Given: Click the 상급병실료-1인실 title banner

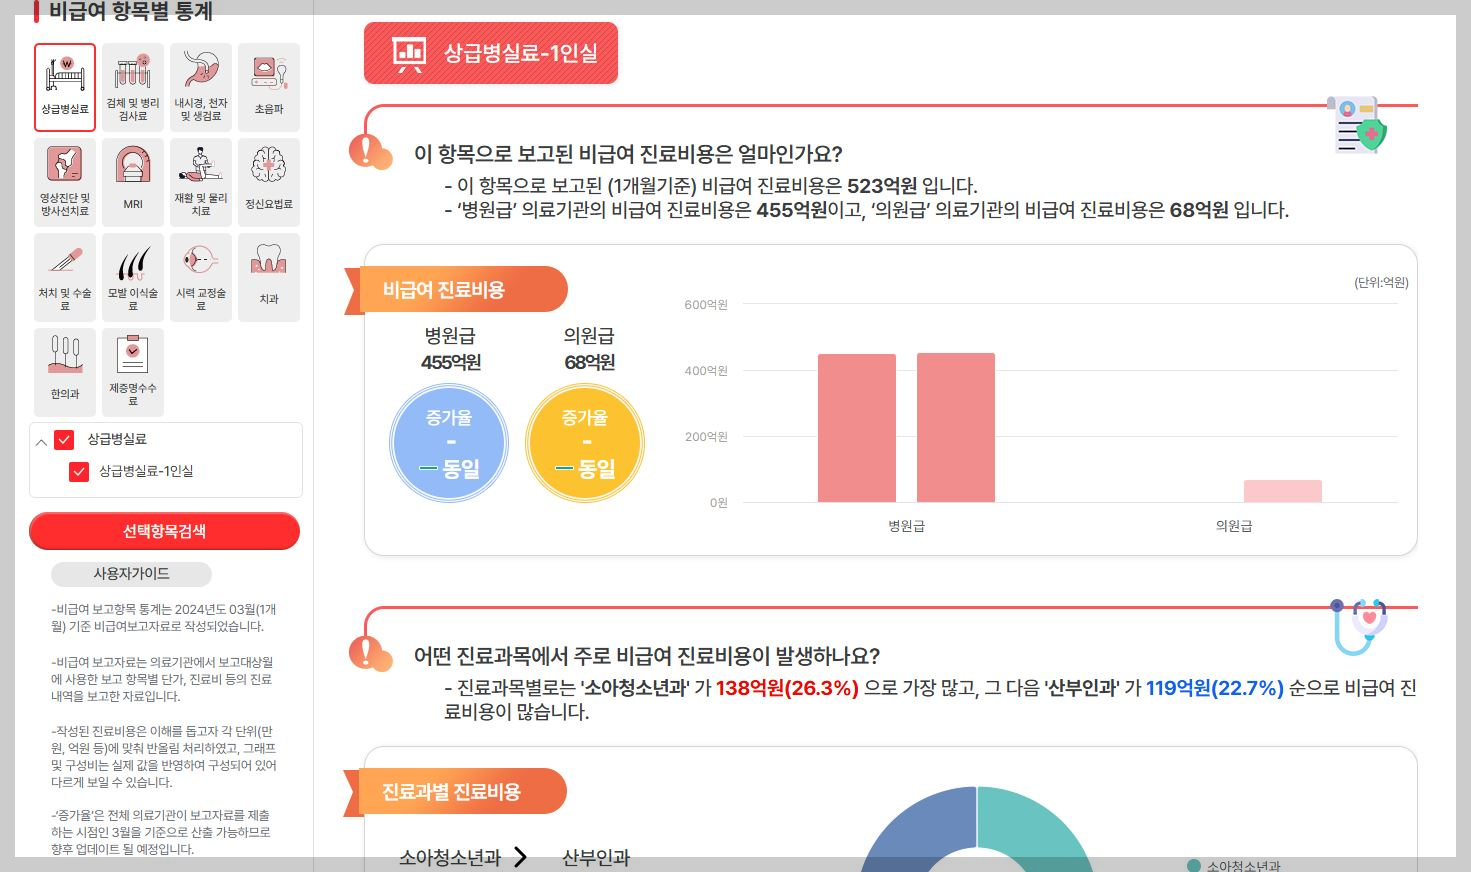Looking at the screenshot, I should pos(491,54).
